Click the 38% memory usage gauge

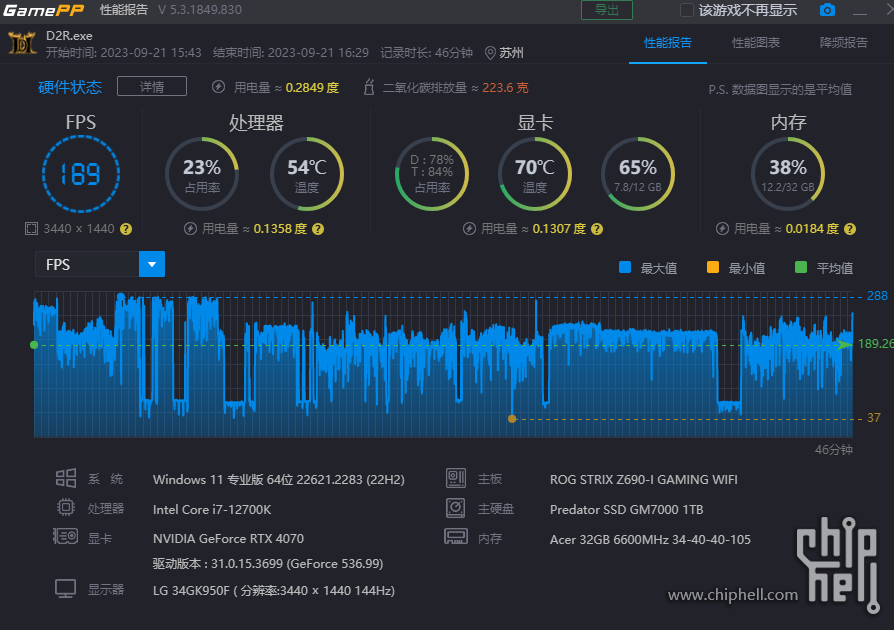pos(788,174)
